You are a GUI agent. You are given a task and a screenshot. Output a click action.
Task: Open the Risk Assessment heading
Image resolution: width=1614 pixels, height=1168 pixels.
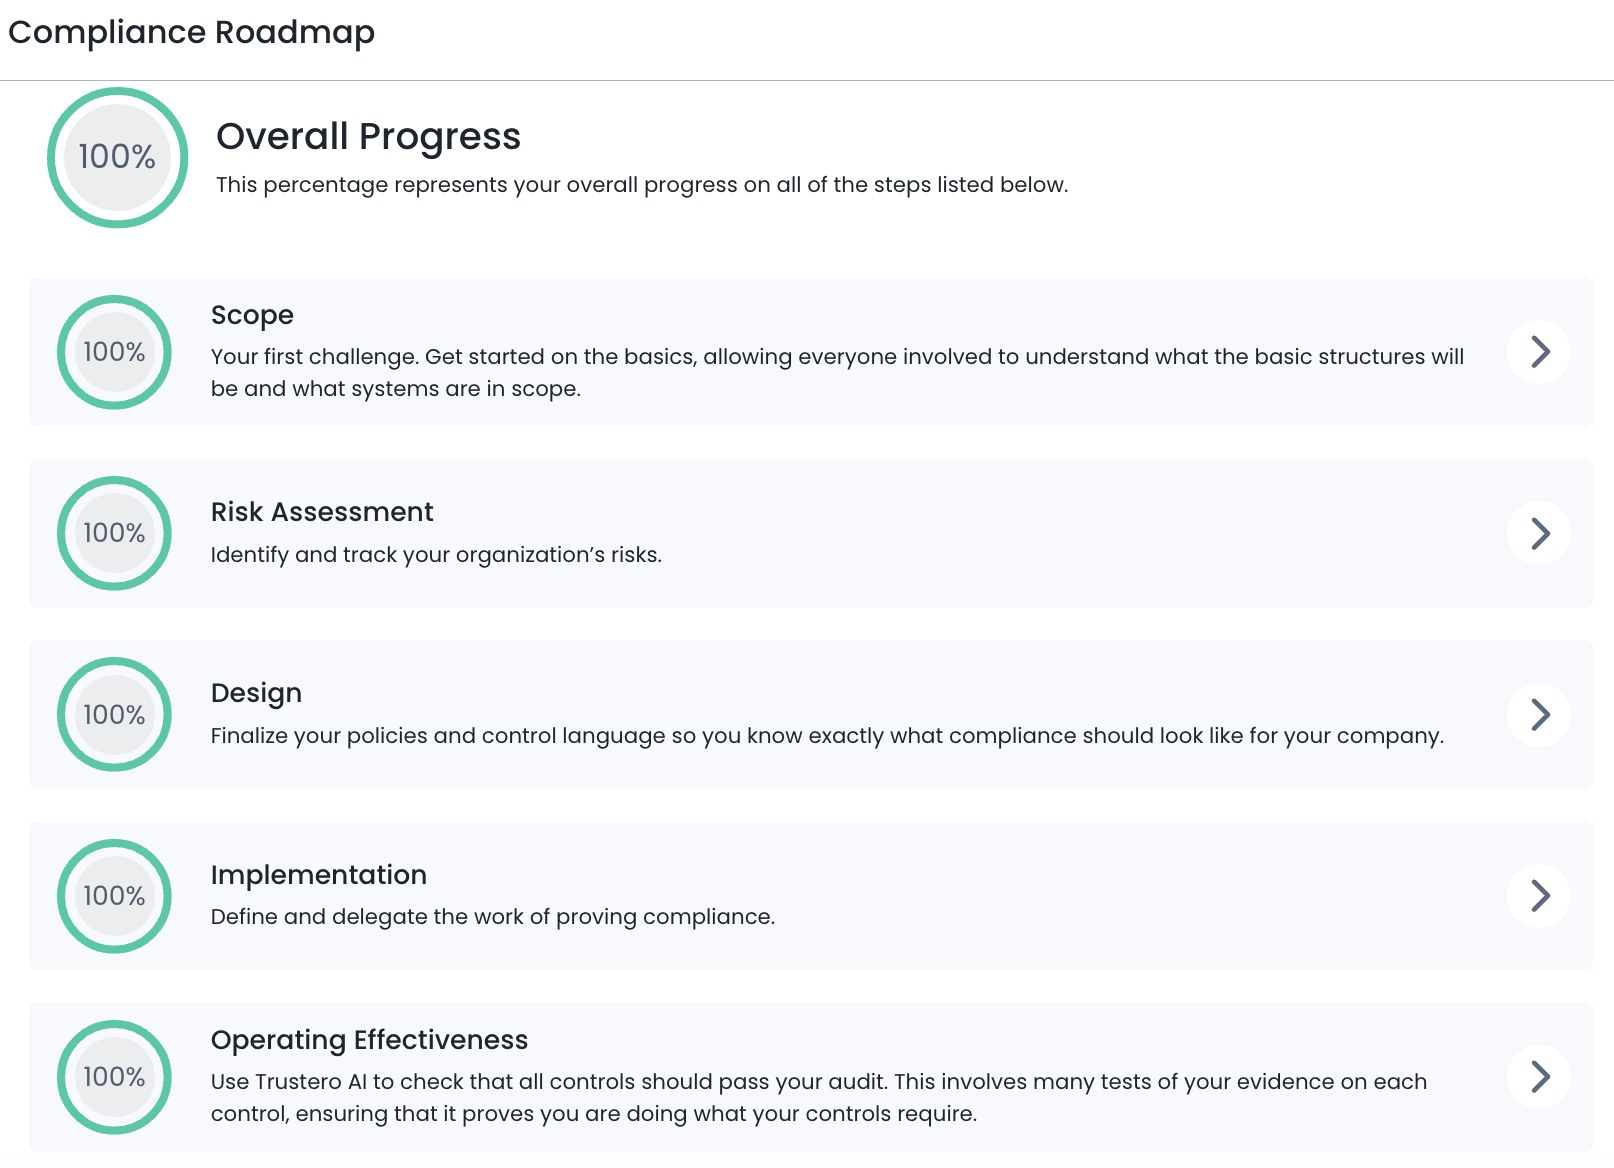[322, 512]
